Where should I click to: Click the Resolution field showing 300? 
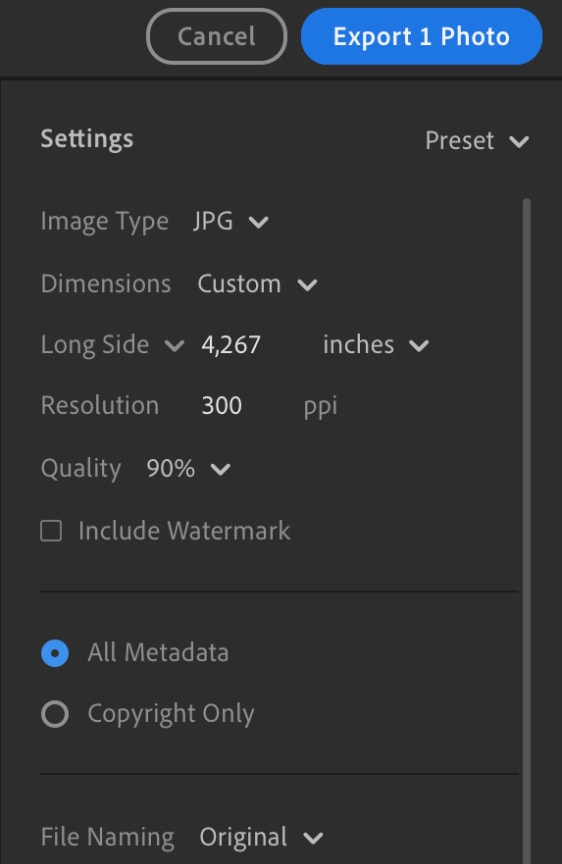pos(221,406)
